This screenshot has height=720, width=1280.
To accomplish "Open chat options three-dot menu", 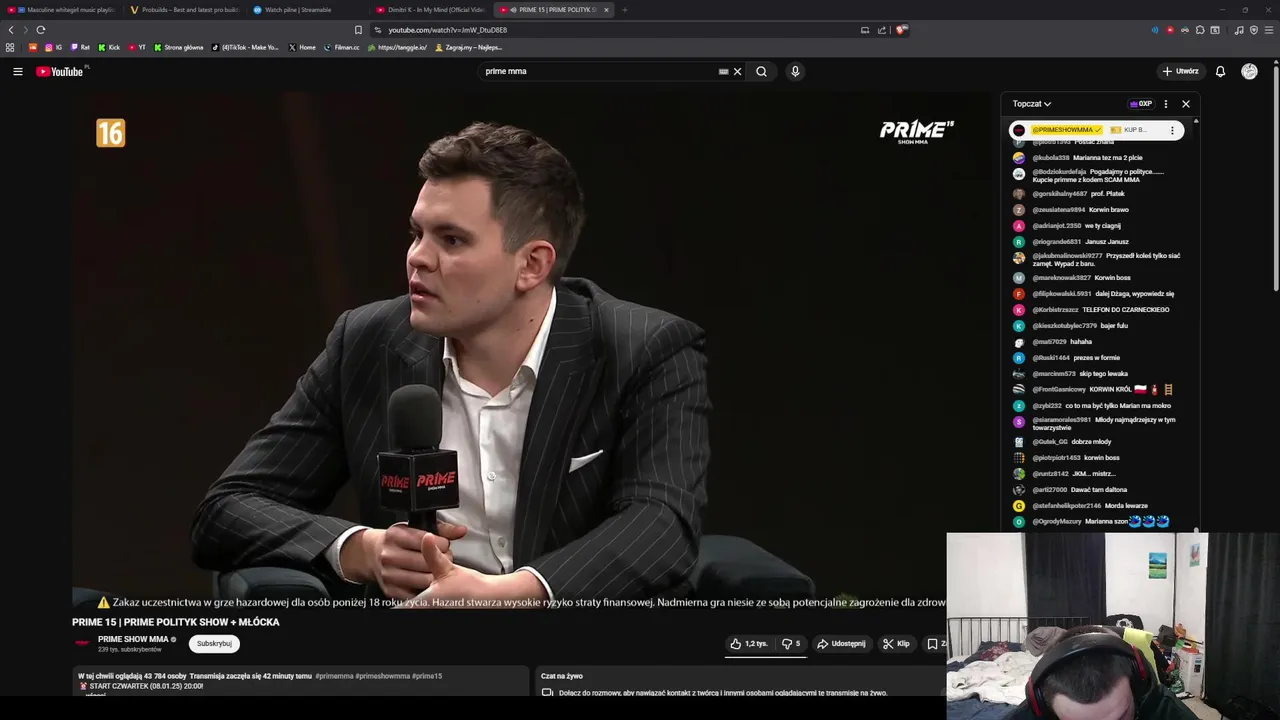I will click(1165, 104).
